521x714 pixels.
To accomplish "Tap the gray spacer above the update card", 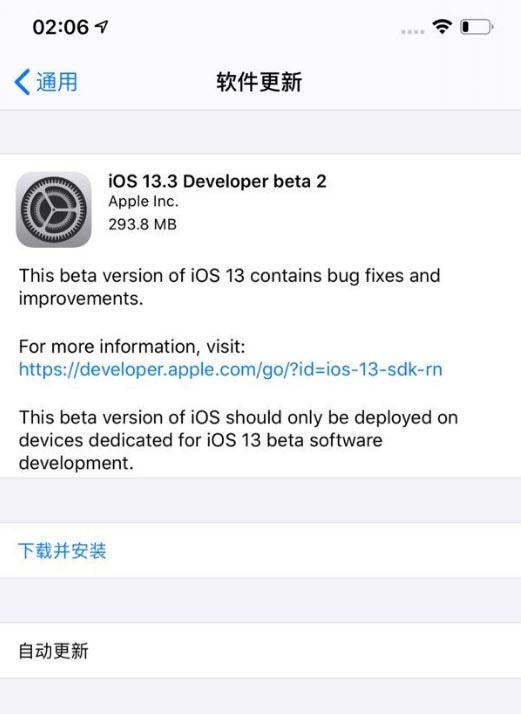I will (x=260, y=132).
